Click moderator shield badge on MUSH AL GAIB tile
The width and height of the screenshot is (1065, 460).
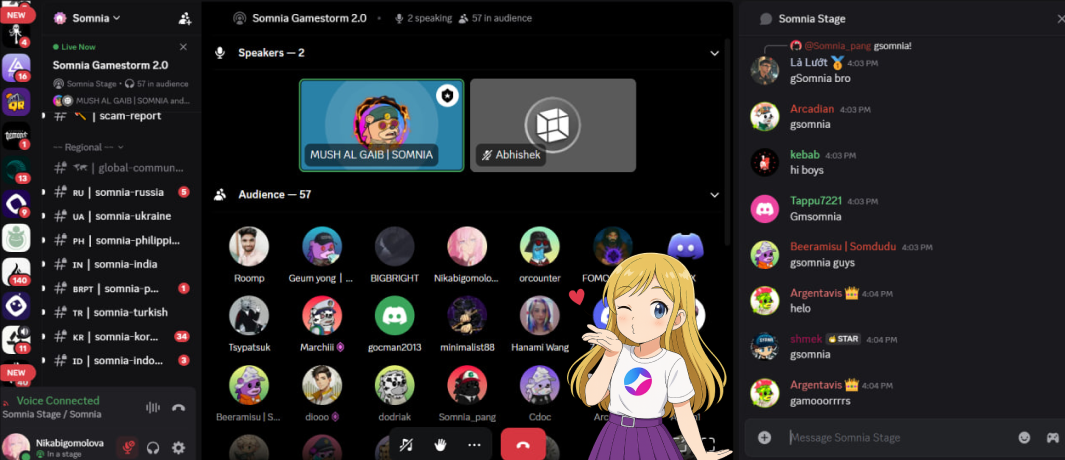click(447, 96)
